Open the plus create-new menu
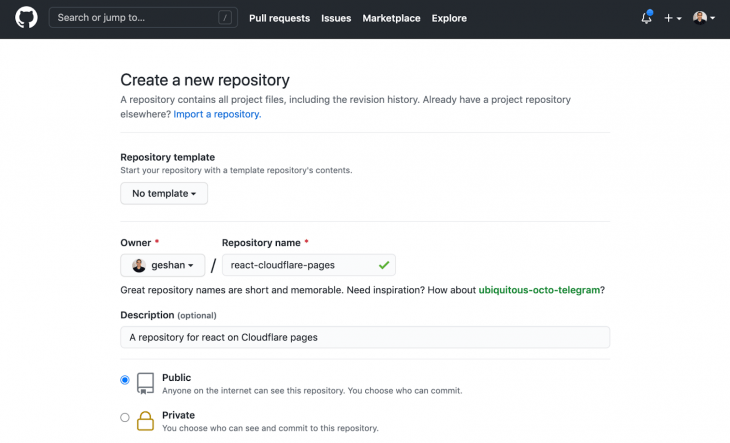 coord(673,18)
